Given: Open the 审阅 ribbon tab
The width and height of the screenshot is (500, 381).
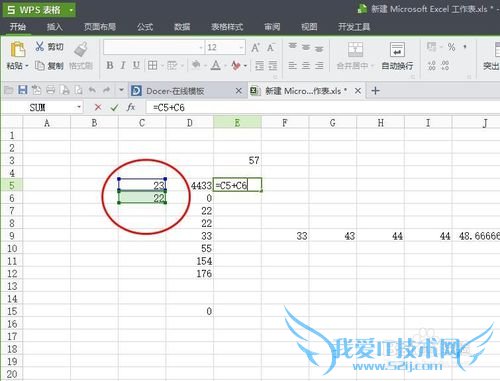Looking at the screenshot, I should 272,27.
